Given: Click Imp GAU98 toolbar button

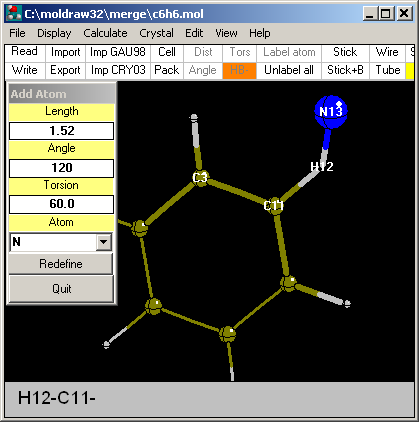Looking at the screenshot, I should pyautogui.click(x=118, y=52).
